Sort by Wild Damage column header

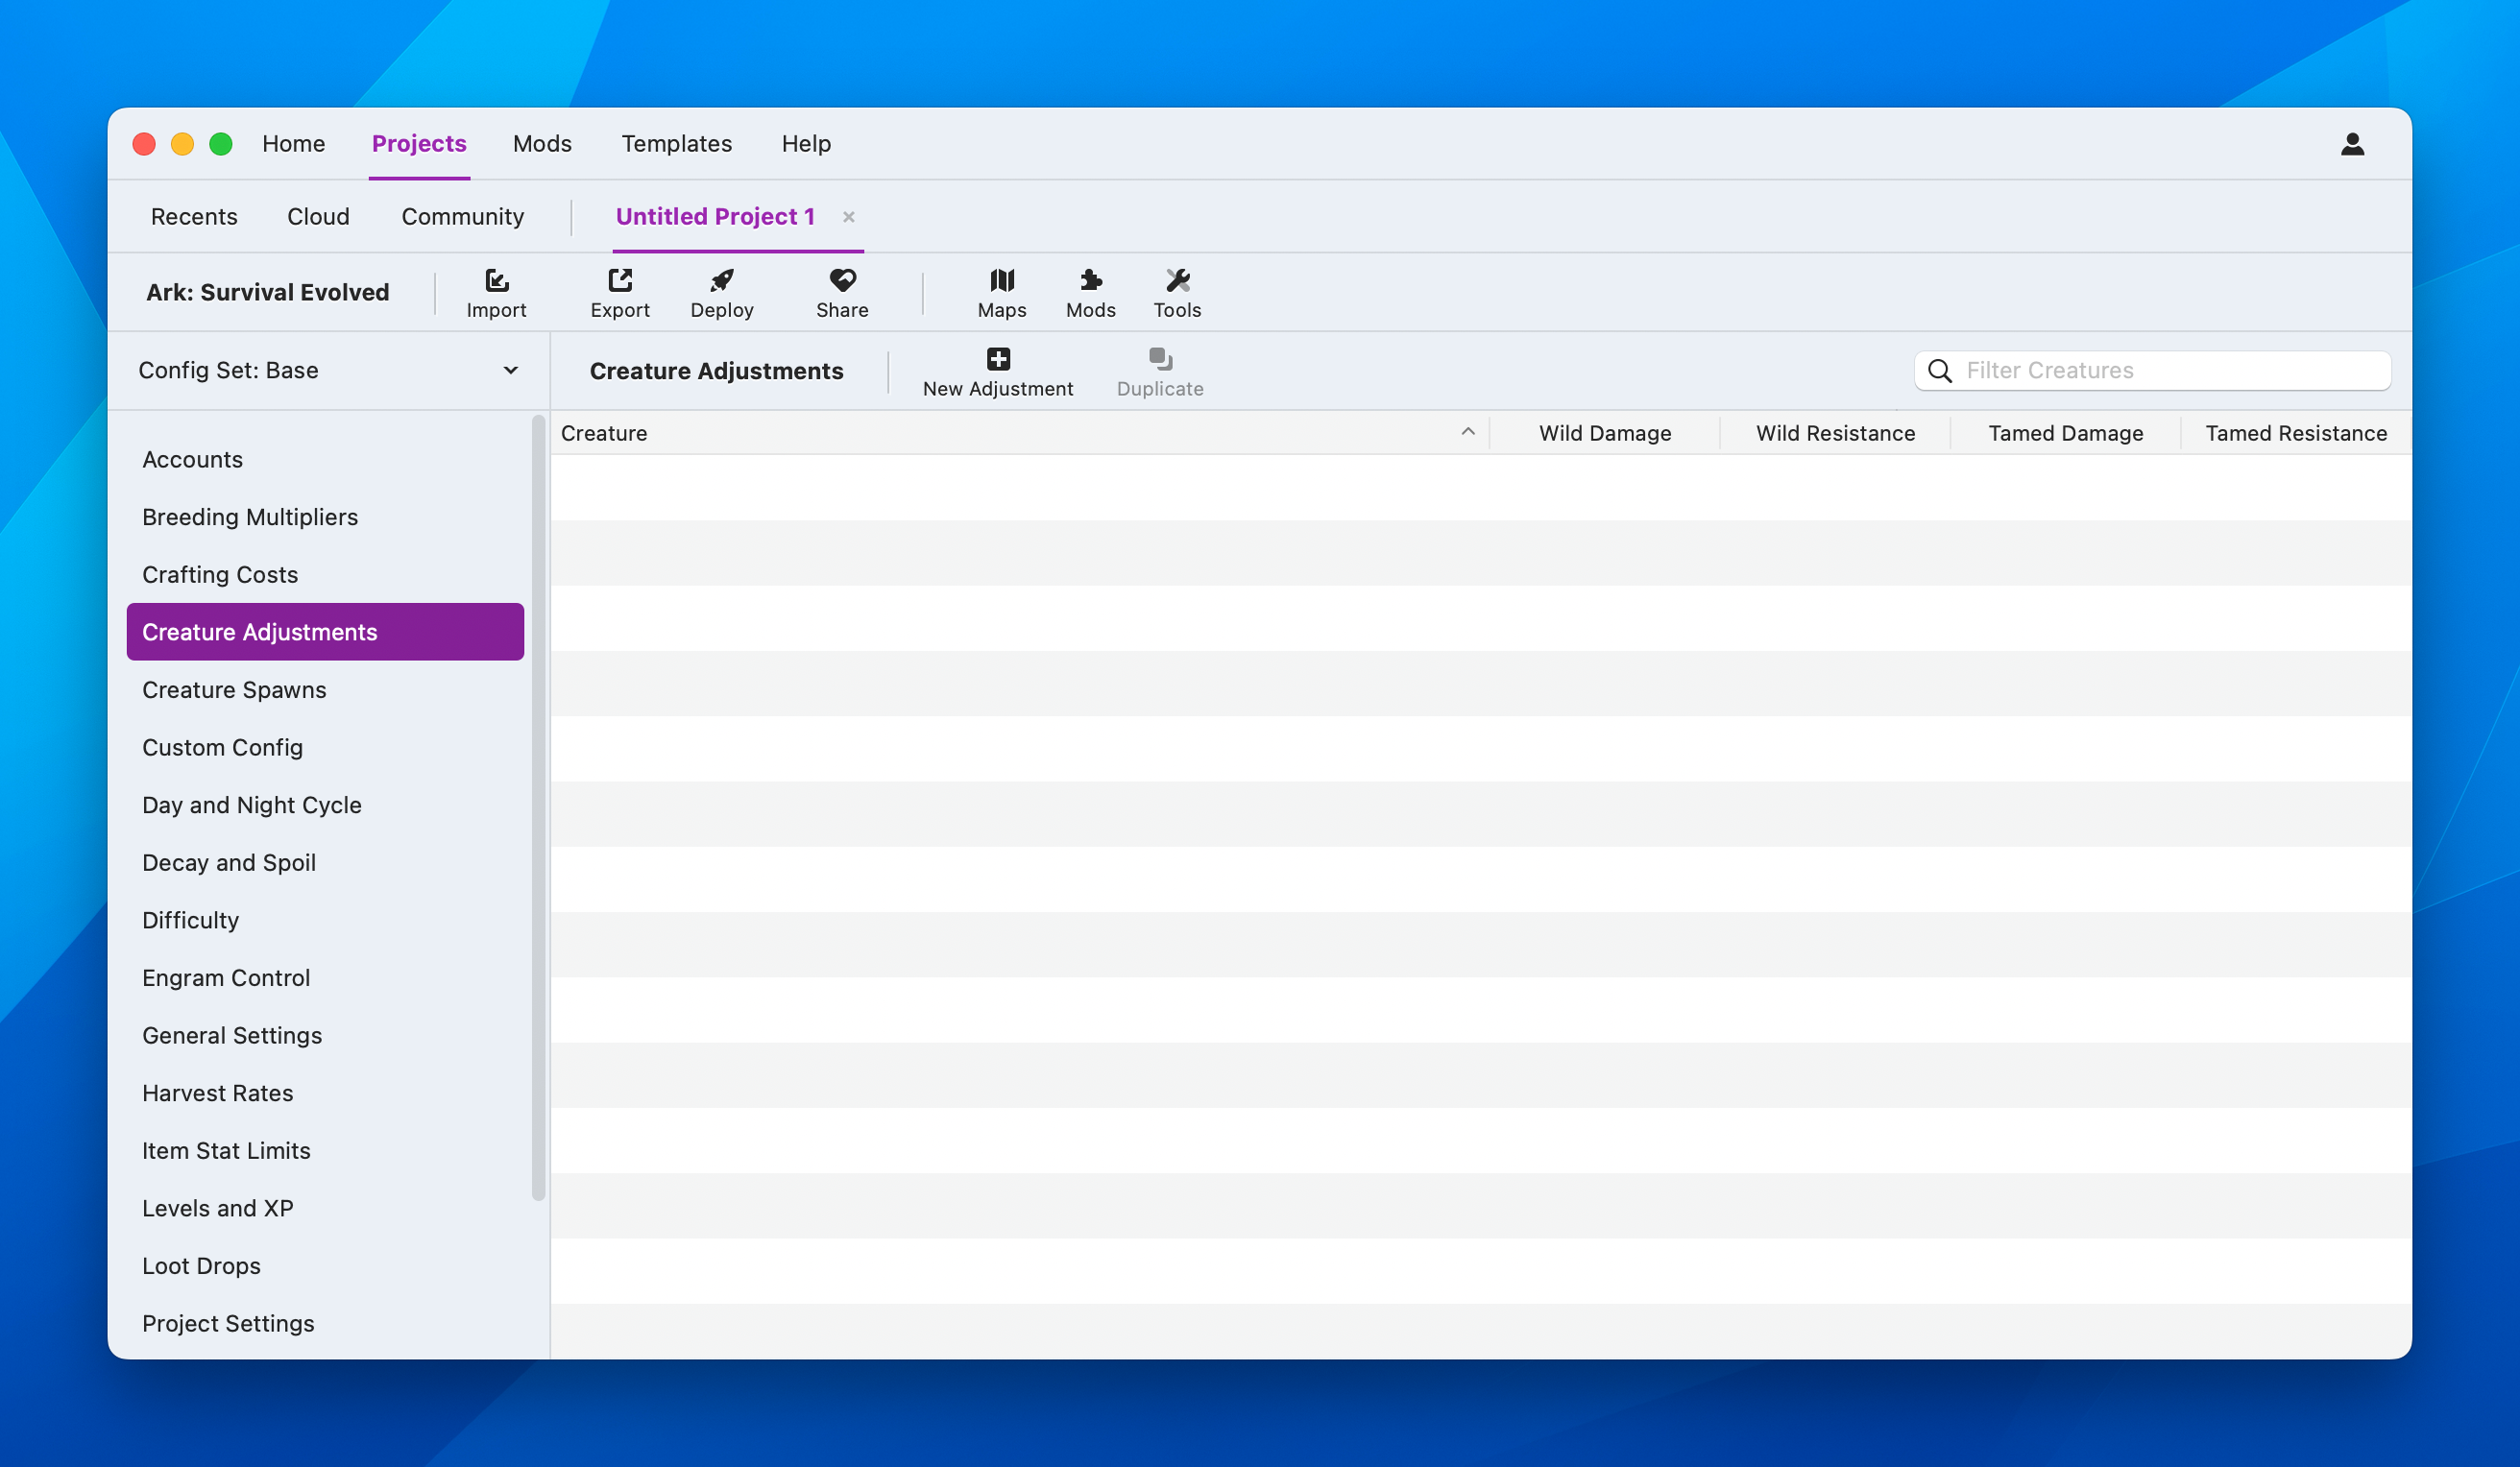[1604, 433]
